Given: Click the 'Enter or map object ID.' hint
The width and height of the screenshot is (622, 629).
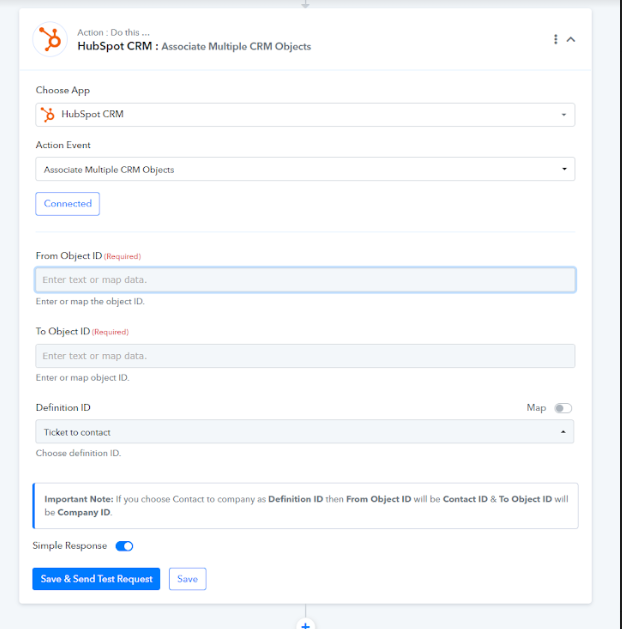Looking at the screenshot, I should [x=83, y=378].
